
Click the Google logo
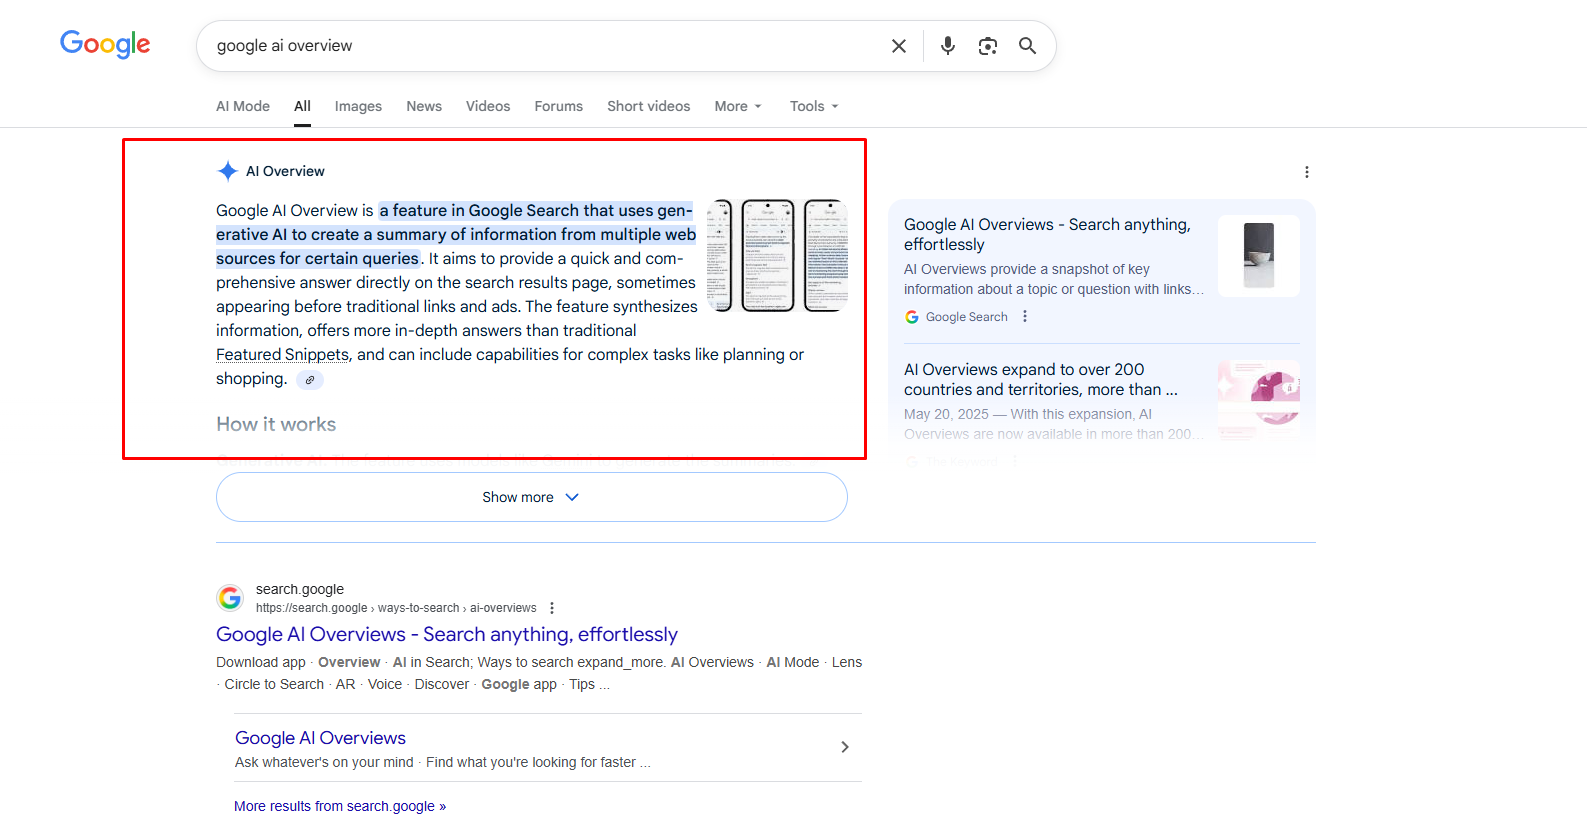[105, 44]
